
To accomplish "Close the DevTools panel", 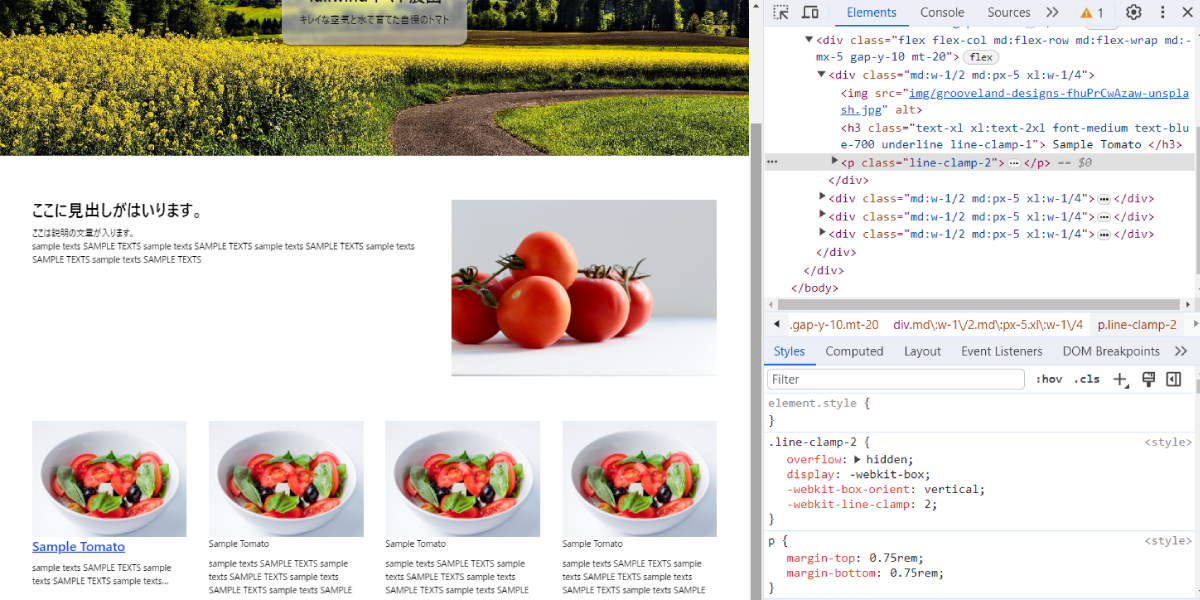I will [x=1189, y=13].
